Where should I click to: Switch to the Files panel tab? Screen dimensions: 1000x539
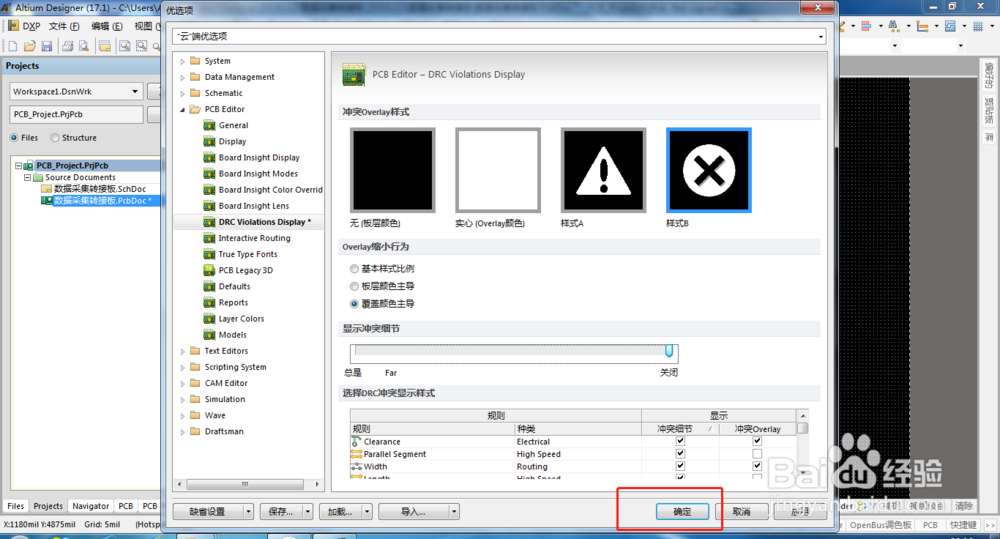(15, 506)
